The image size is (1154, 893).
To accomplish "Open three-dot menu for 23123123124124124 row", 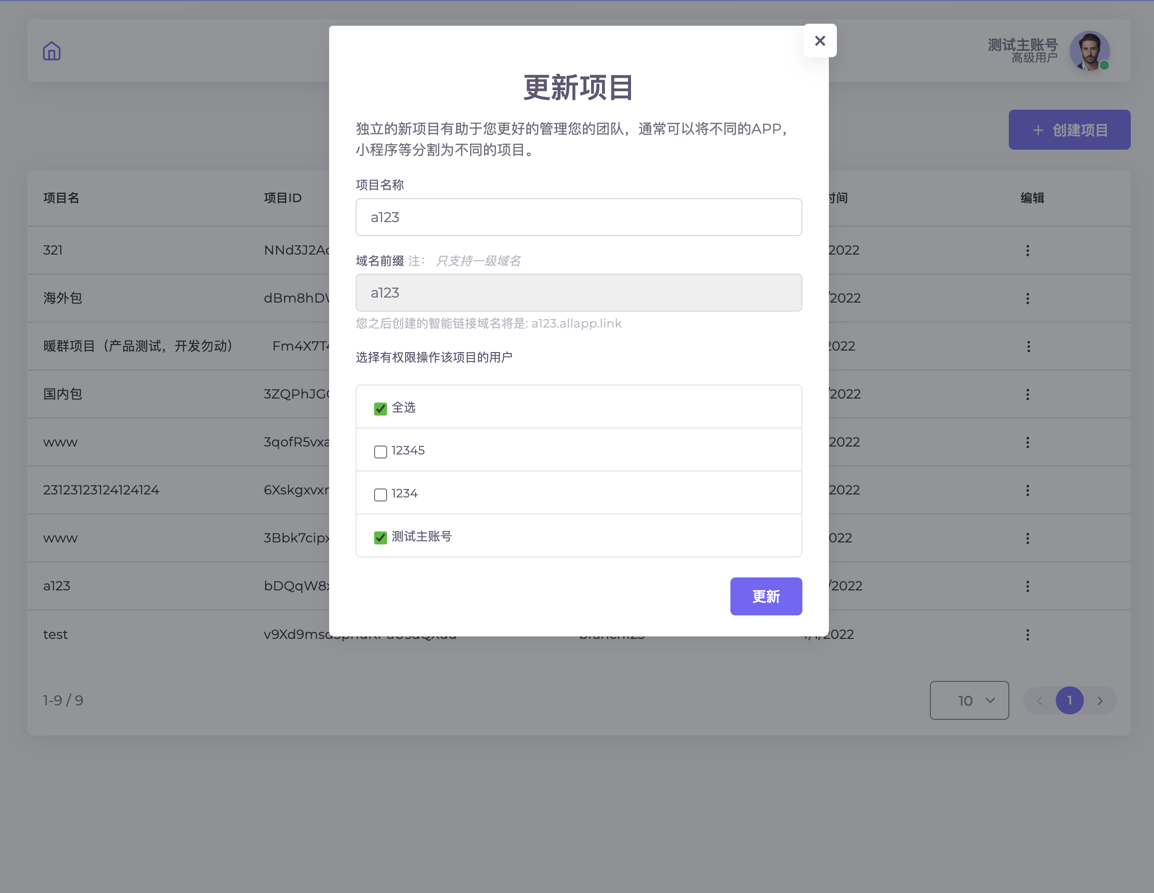I will [x=1027, y=491].
